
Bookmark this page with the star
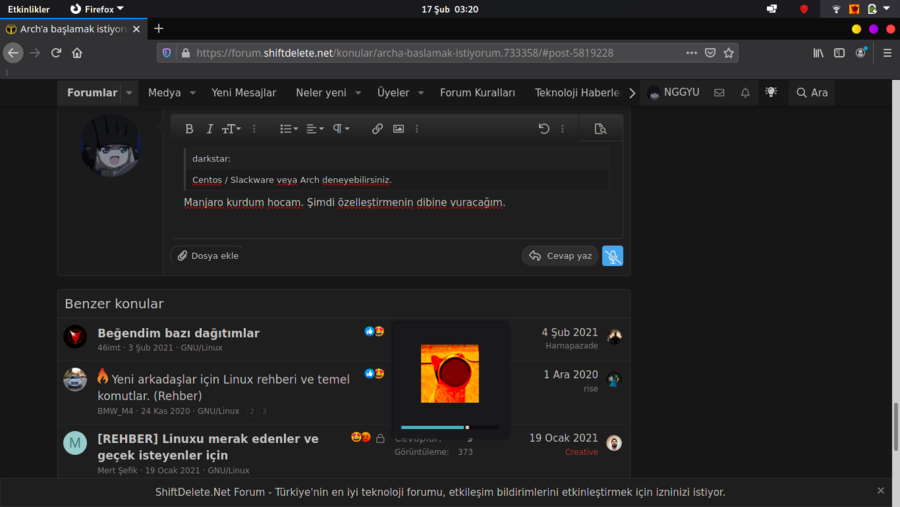728,53
